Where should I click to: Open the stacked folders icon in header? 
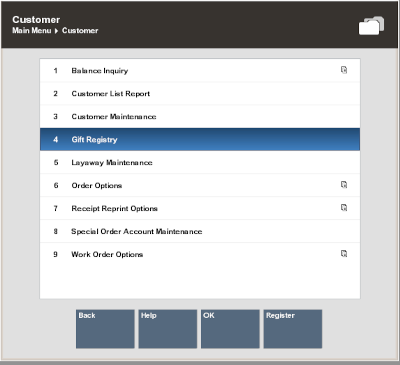point(371,26)
